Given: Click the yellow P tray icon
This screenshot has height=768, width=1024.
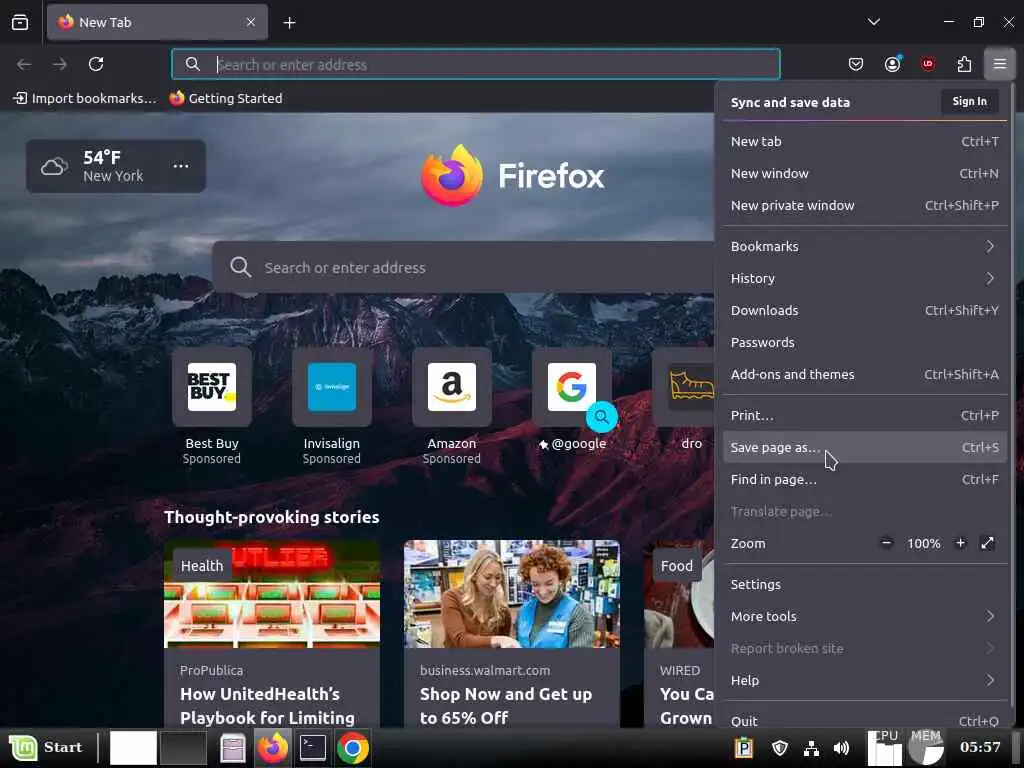Looking at the screenshot, I should (x=744, y=748).
